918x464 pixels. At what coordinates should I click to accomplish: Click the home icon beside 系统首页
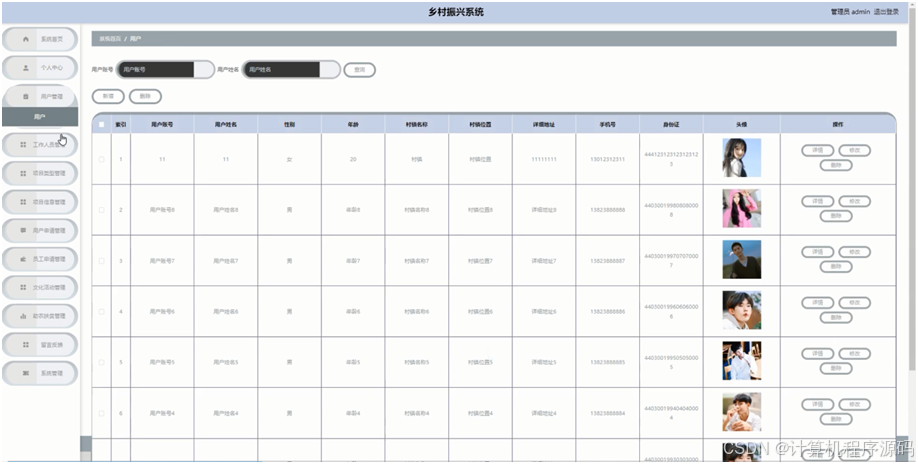click(25, 39)
